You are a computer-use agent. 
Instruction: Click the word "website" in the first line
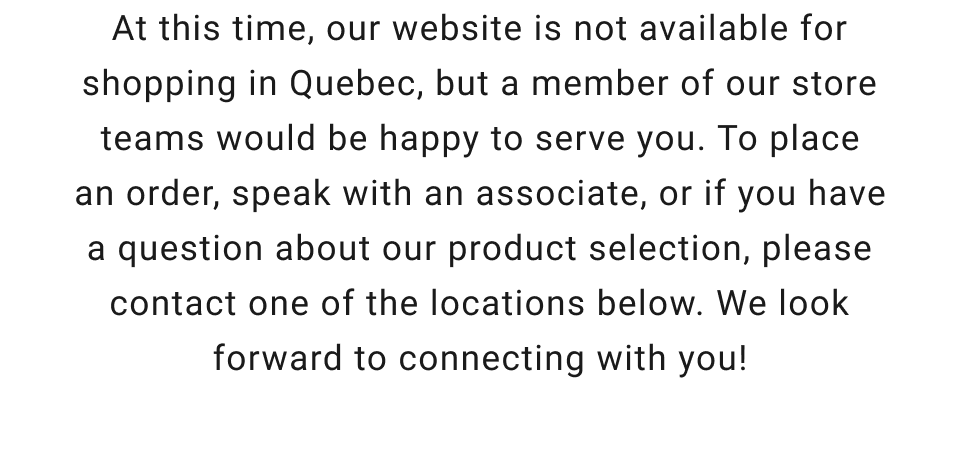(457, 29)
